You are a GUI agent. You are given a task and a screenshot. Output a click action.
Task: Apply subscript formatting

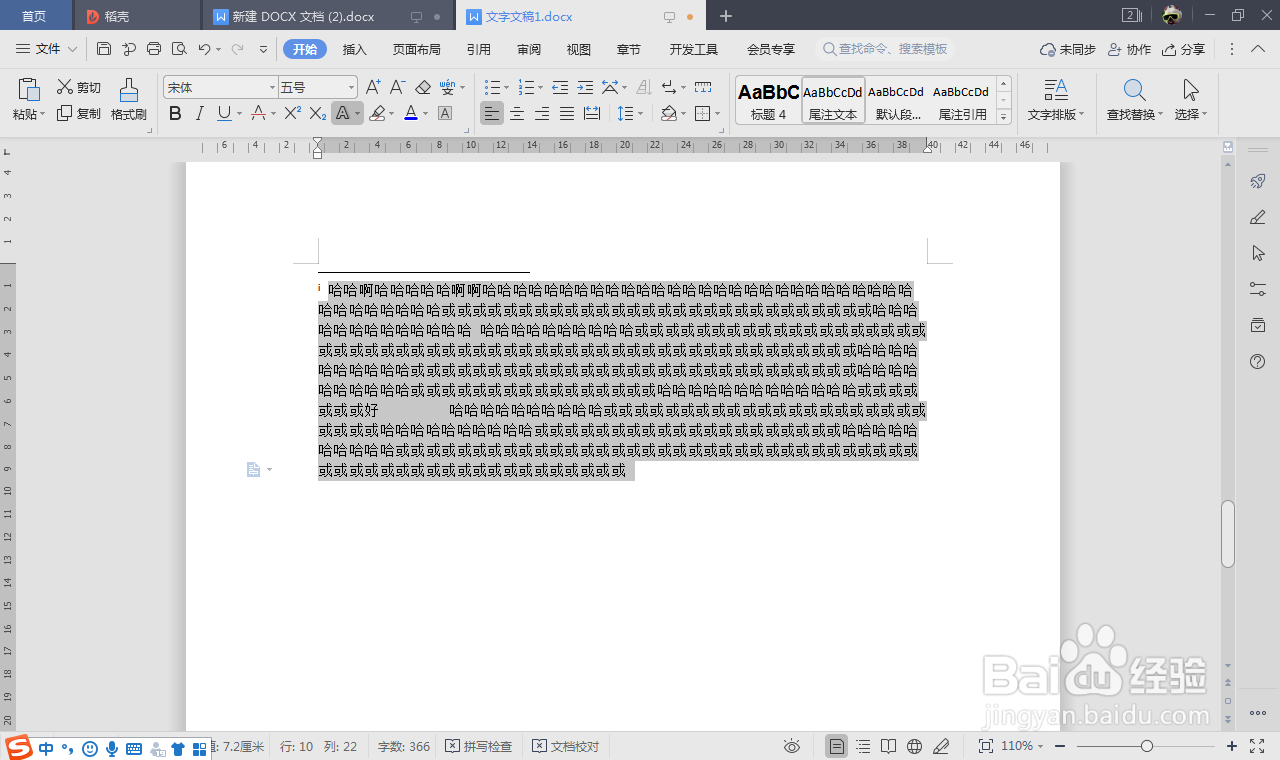317,113
